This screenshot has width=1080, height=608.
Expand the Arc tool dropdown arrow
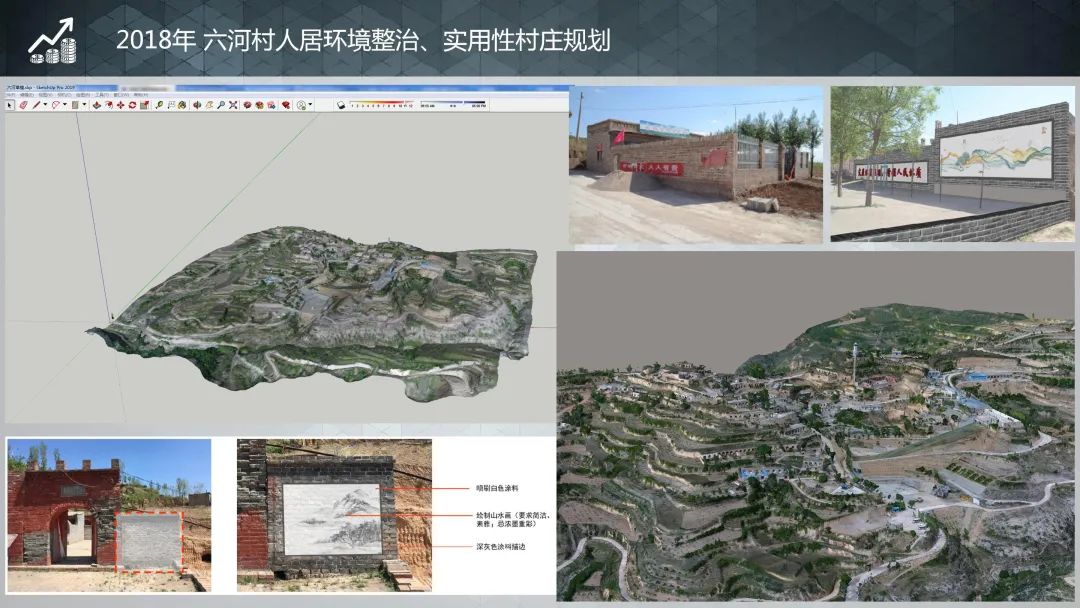click(x=67, y=105)
